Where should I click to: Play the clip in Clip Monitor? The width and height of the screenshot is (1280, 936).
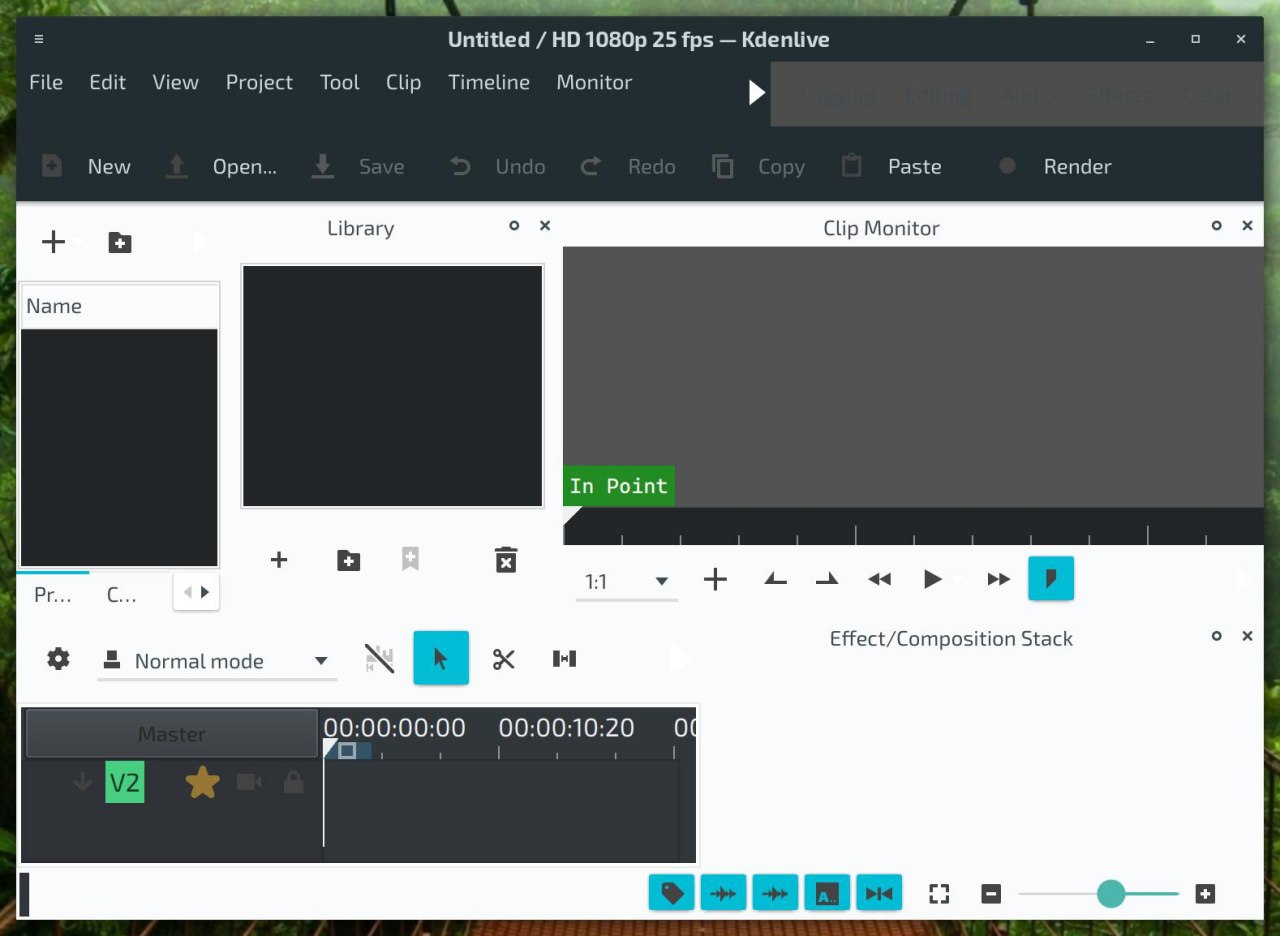point(933,579)
